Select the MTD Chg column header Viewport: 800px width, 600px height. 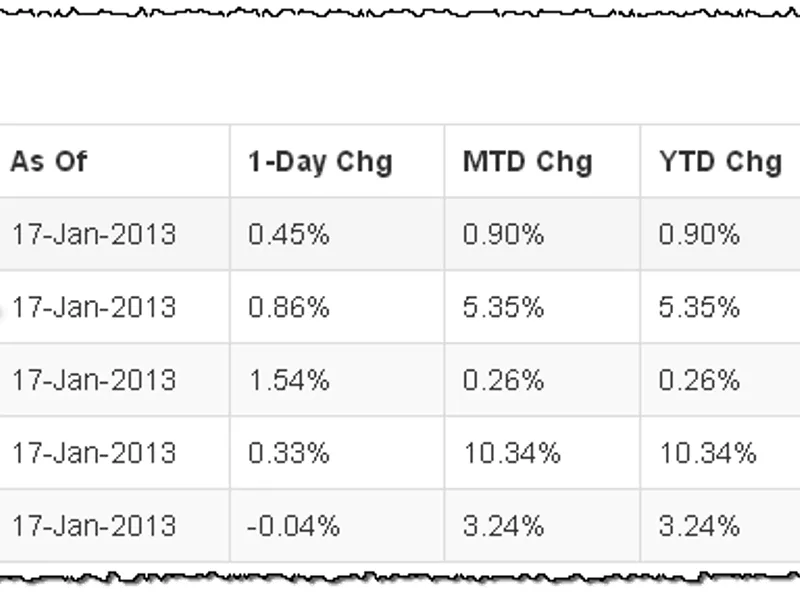528,163
